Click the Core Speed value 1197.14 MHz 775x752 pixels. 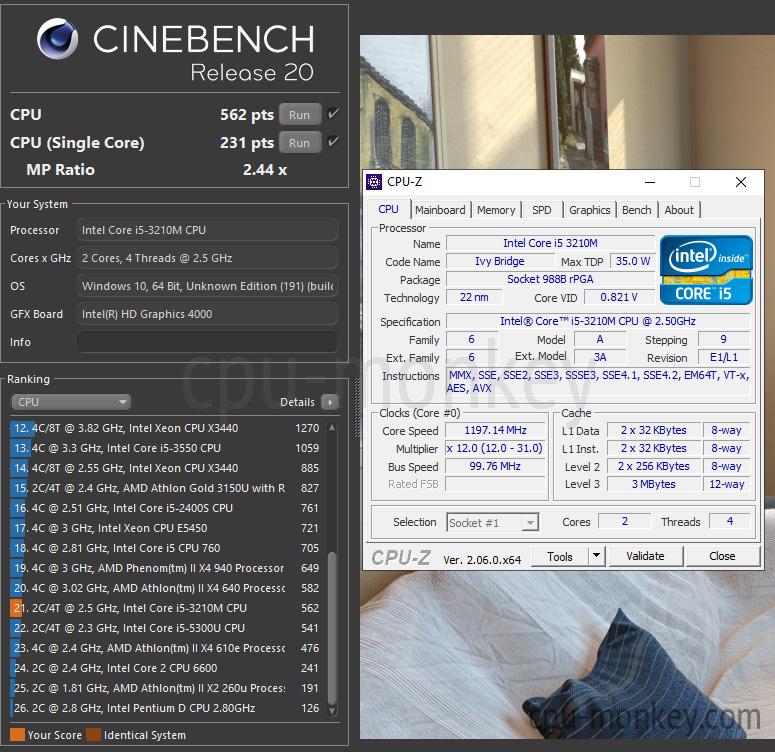coord(495,431)
